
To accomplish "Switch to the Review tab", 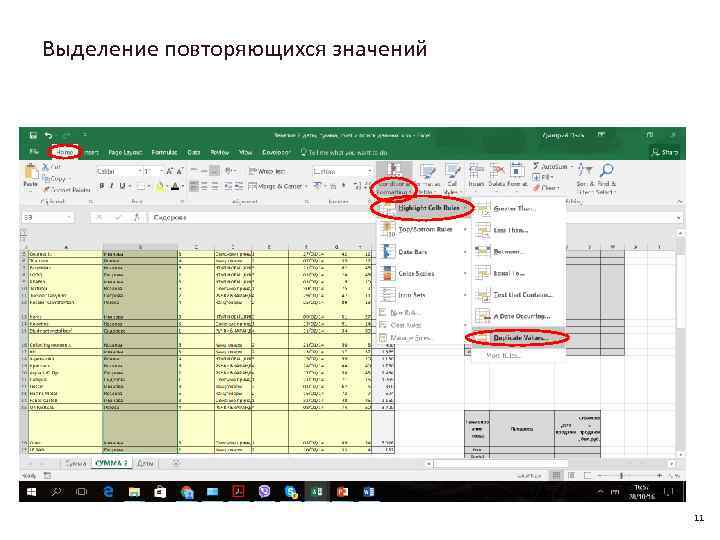I will point(219,152).
